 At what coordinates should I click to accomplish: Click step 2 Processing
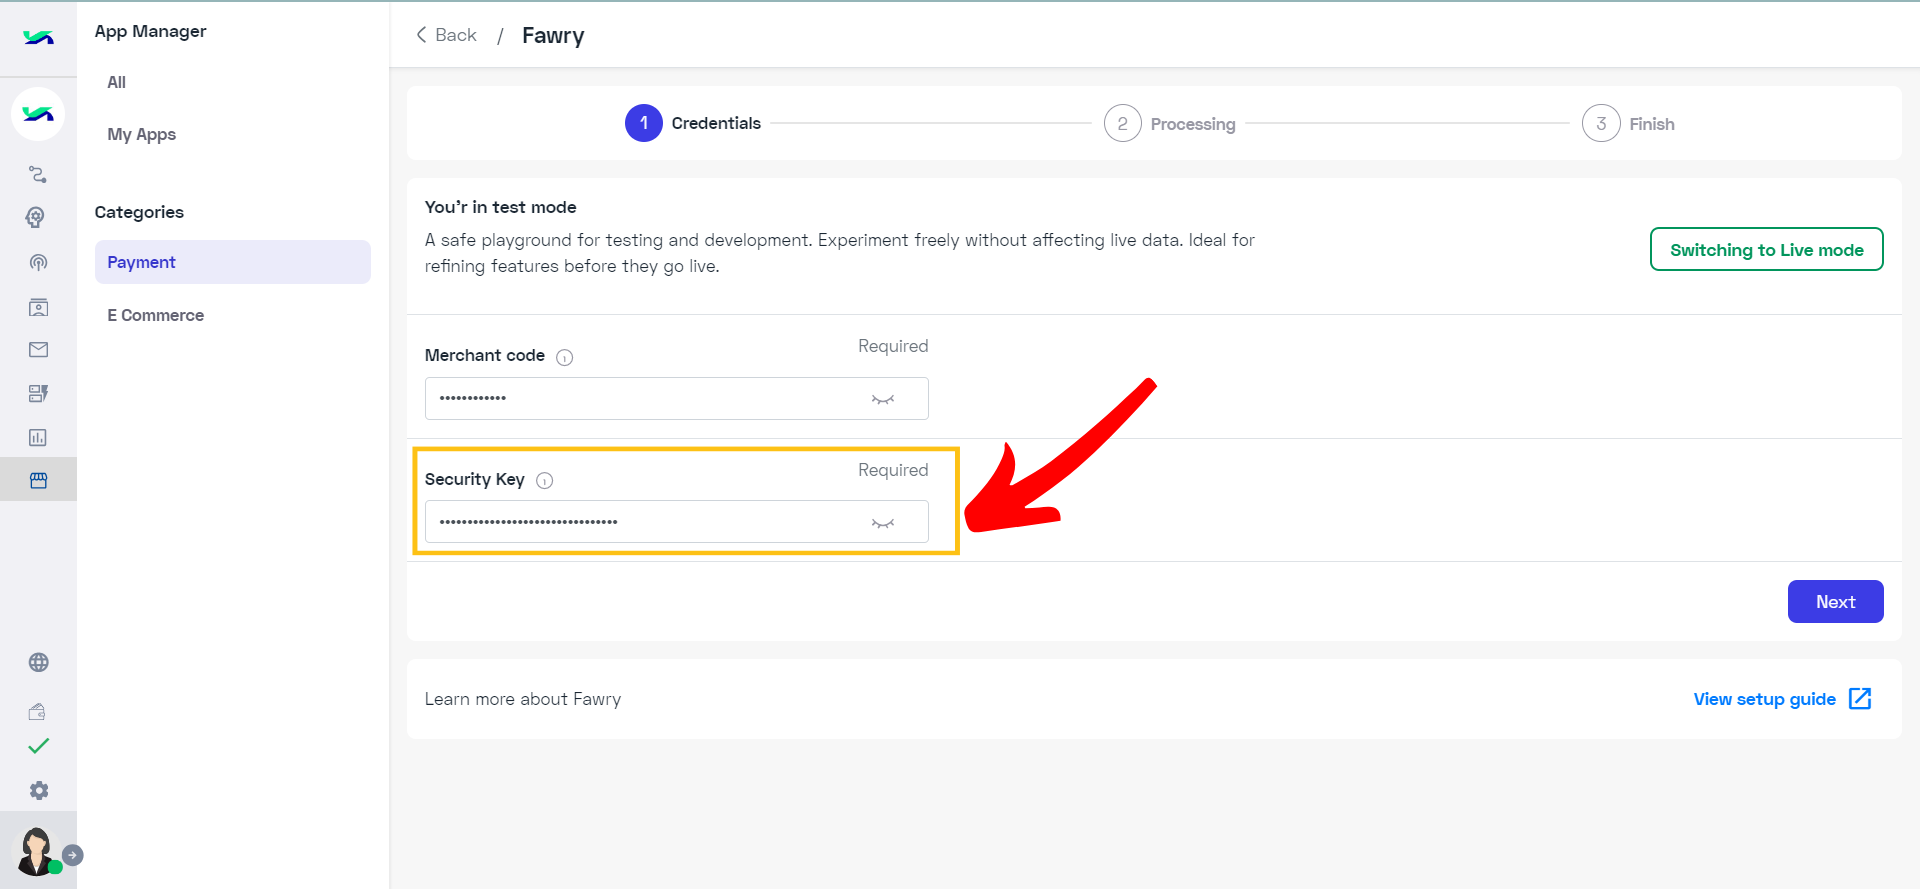click(1170, 123)
